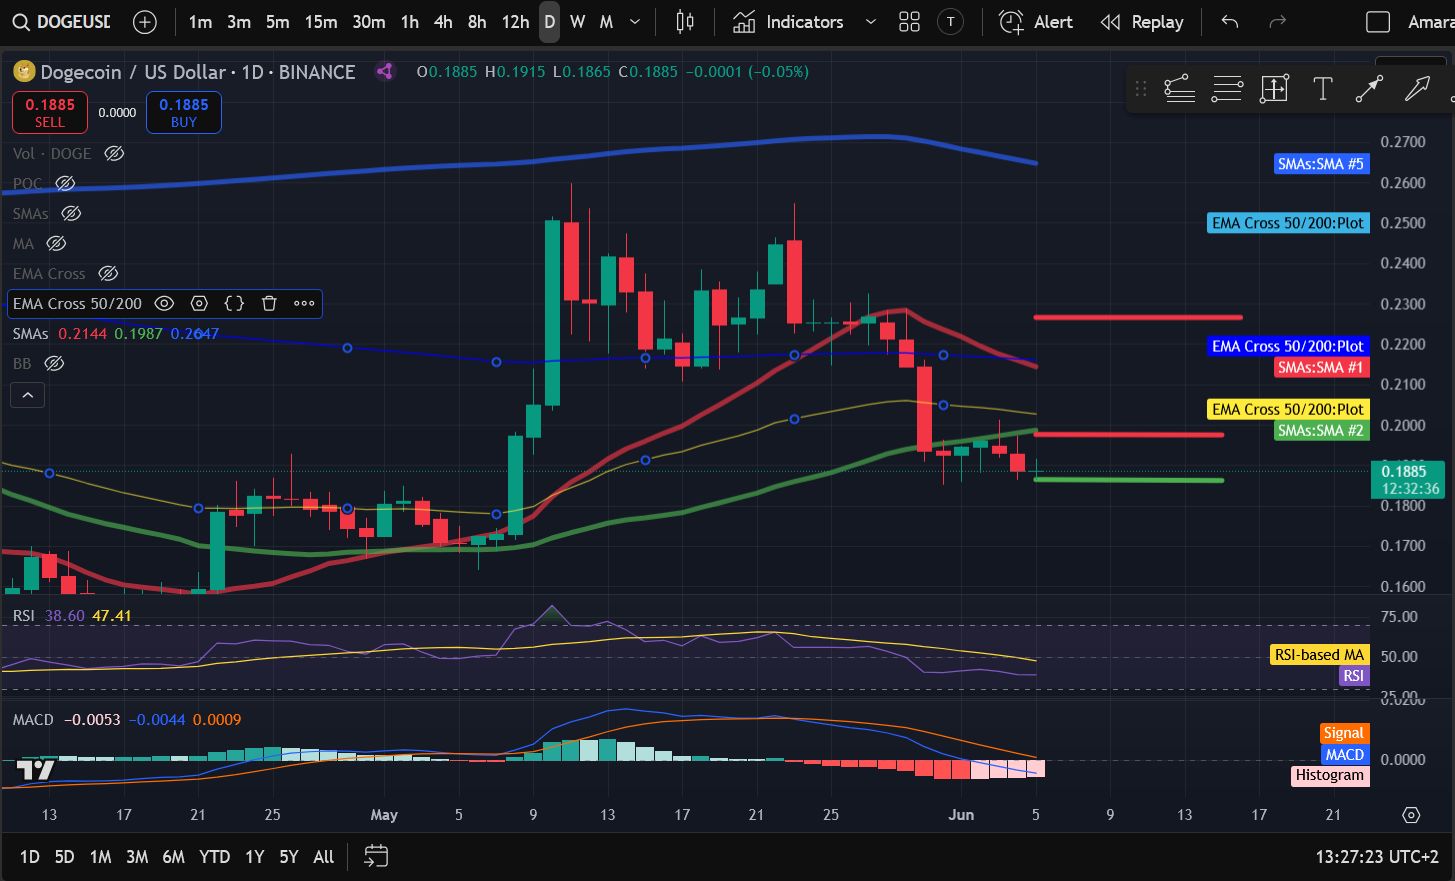Expand the more timeframes dropdown chevron
The height and width of the screenshot is (881, 1455).
click(634, 22)
